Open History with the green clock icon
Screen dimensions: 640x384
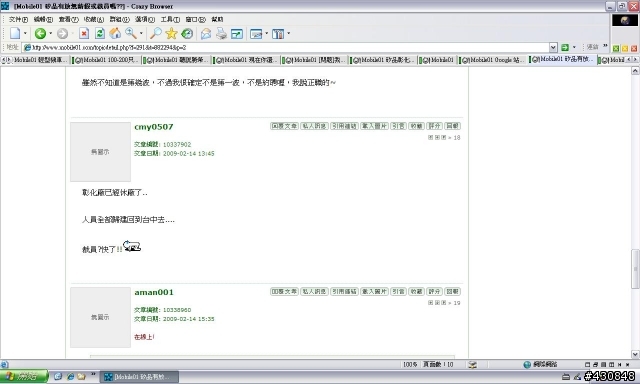[x=187, y=33]
